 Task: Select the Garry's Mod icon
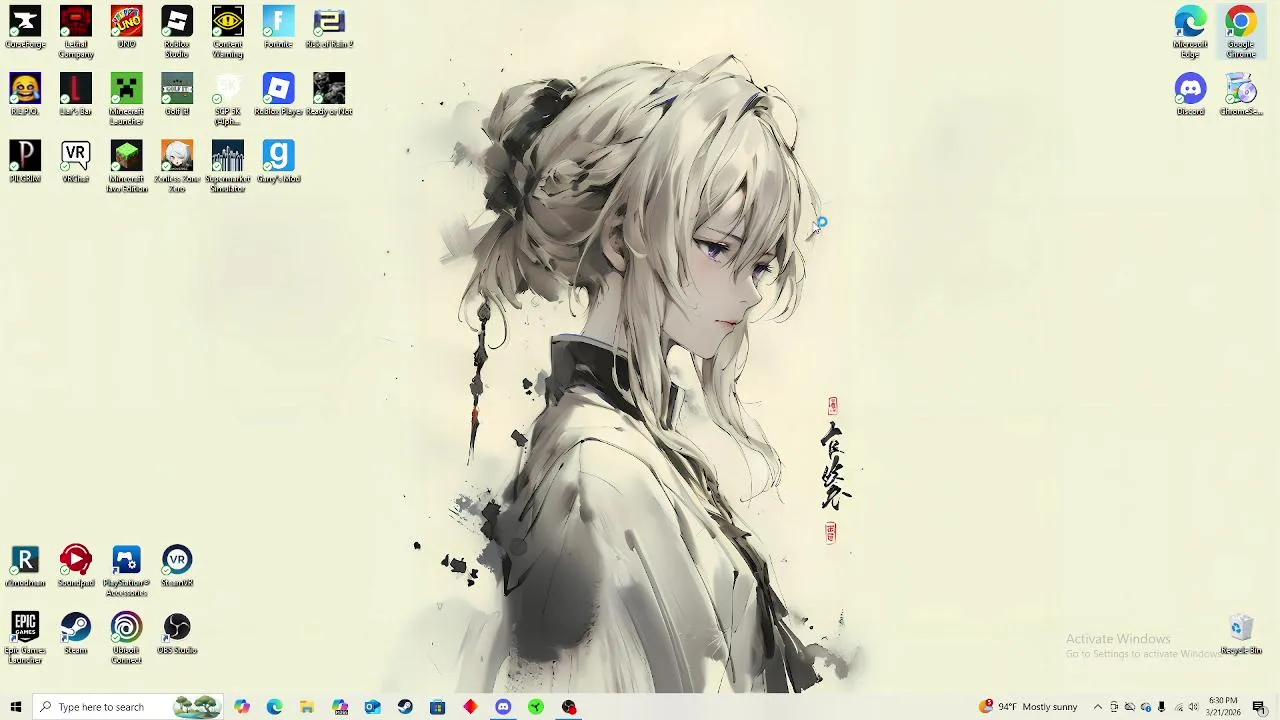(x=278, y=162)
